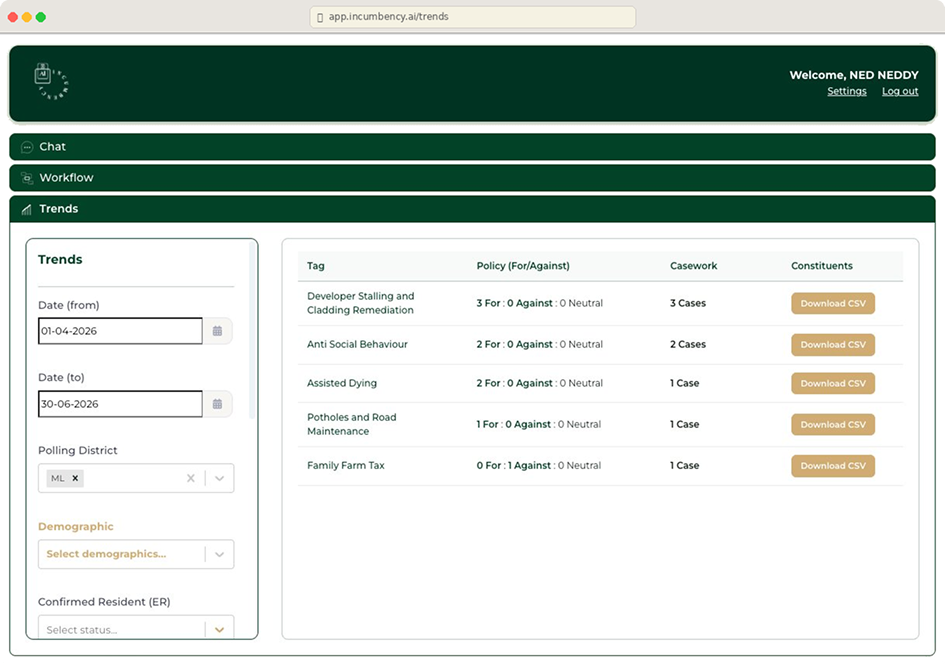Click the '2 Cases' casework cell
This screenshot has height=665, width=945.
(x=688, y=344)
